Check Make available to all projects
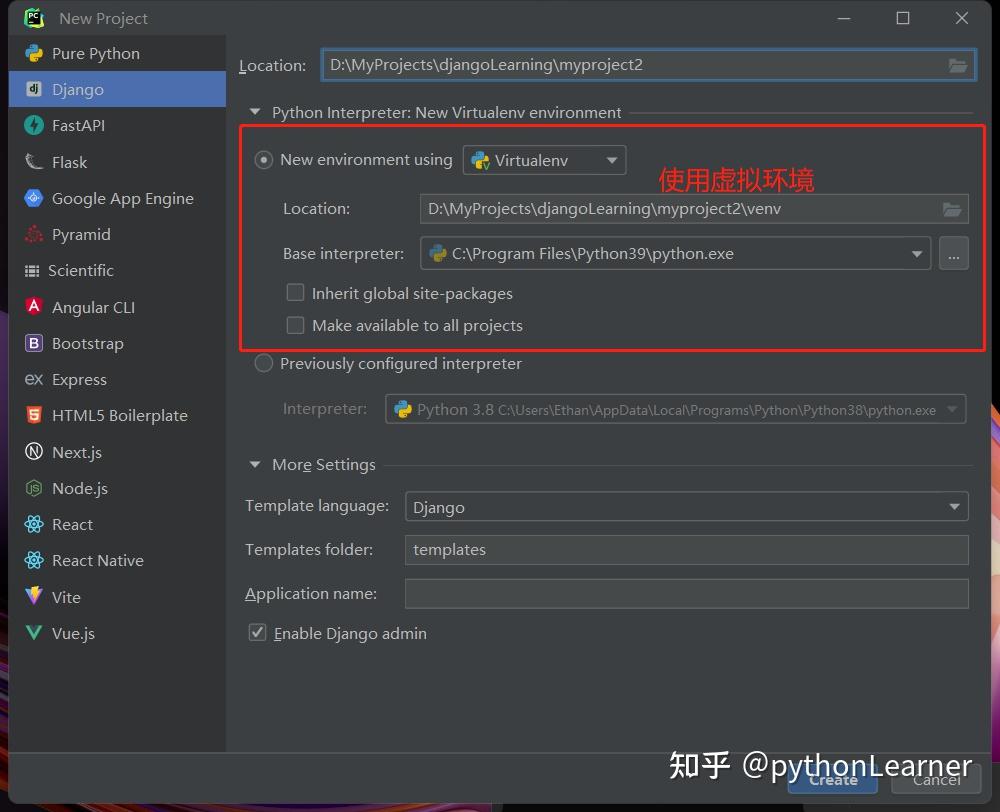This screenshot has width=1000, height=812. click(x=295, y=325)
